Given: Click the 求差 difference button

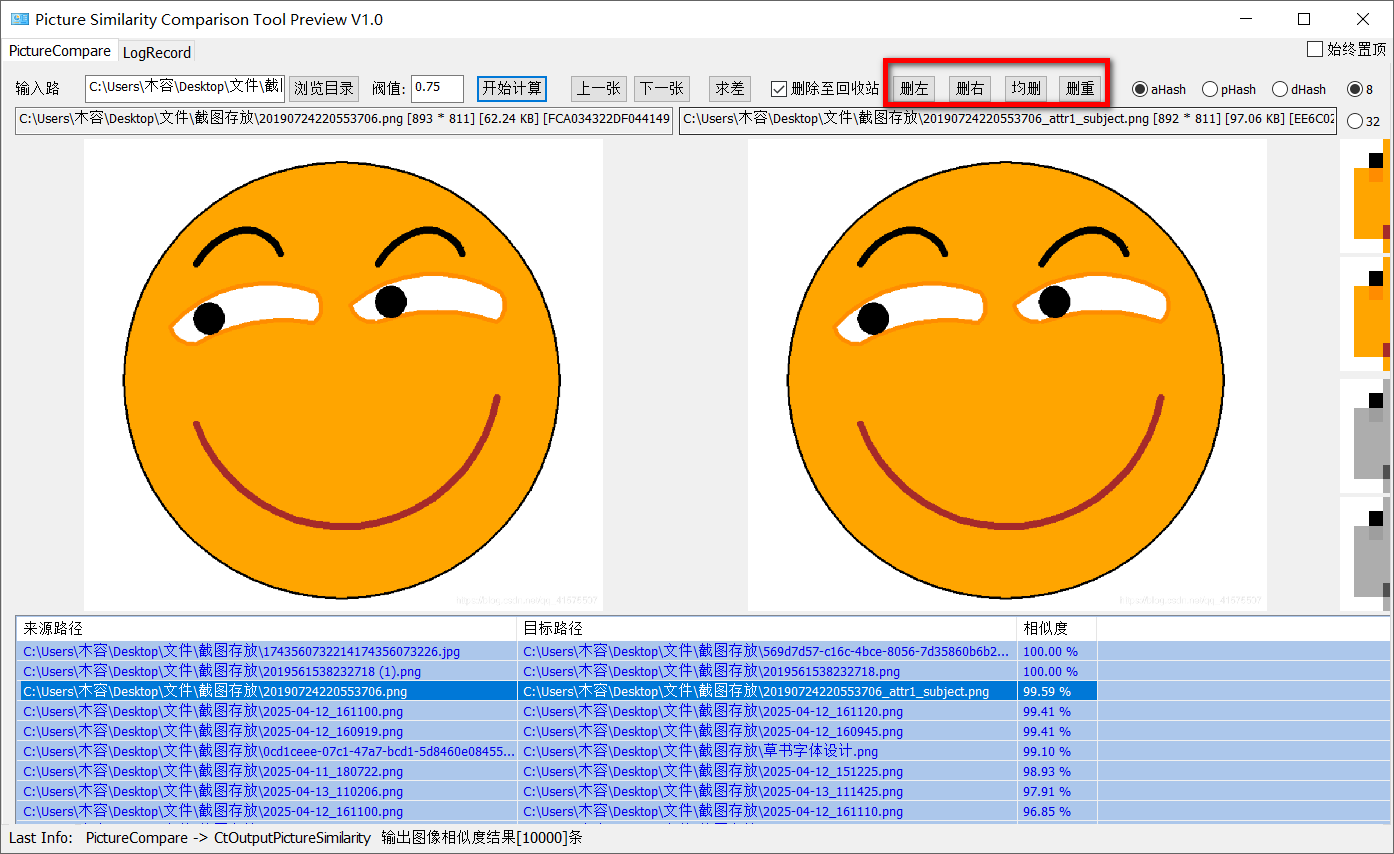Looking at the screenshot, I should [729, 88].
